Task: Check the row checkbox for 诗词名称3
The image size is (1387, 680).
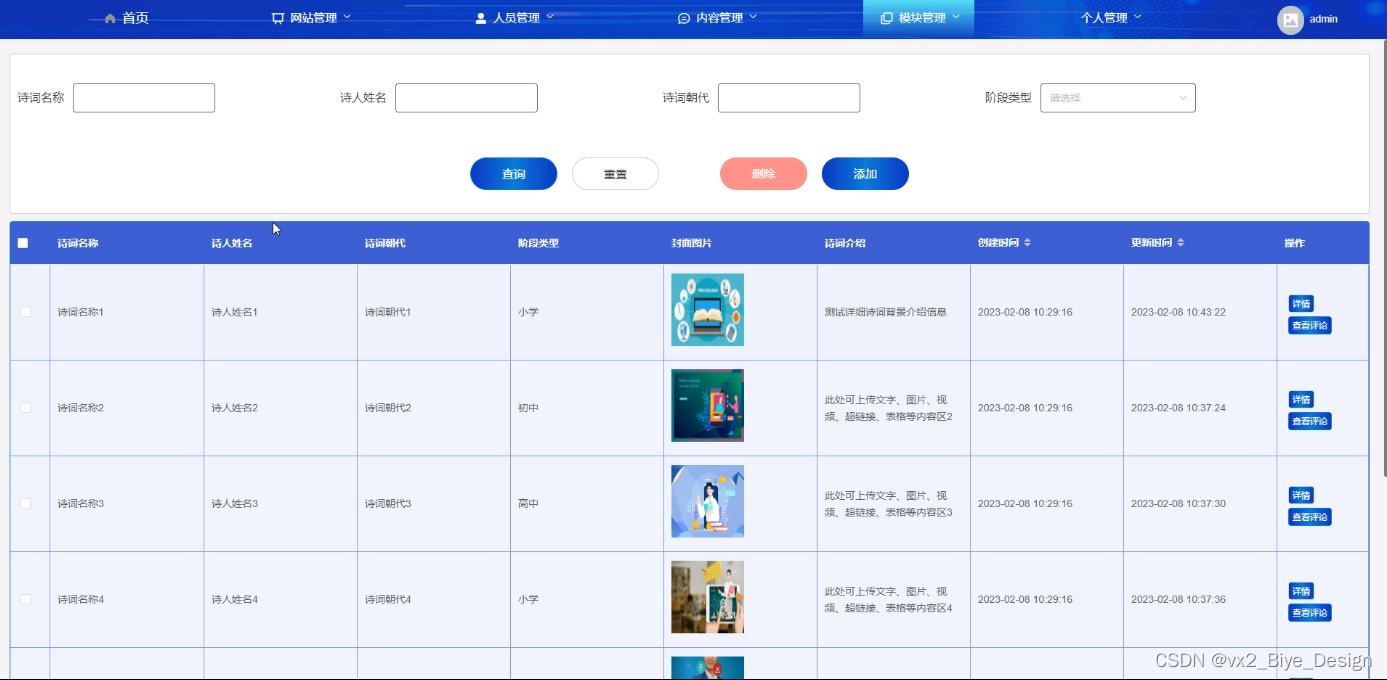Action: coord(26,504)
